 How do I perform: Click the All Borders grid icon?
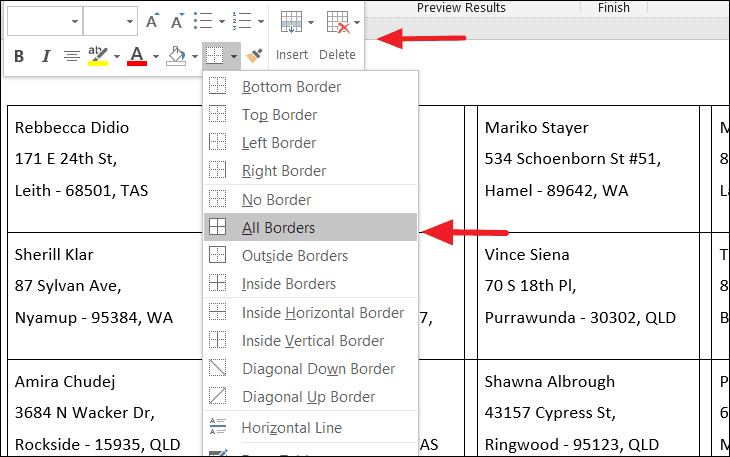(217, 227)
